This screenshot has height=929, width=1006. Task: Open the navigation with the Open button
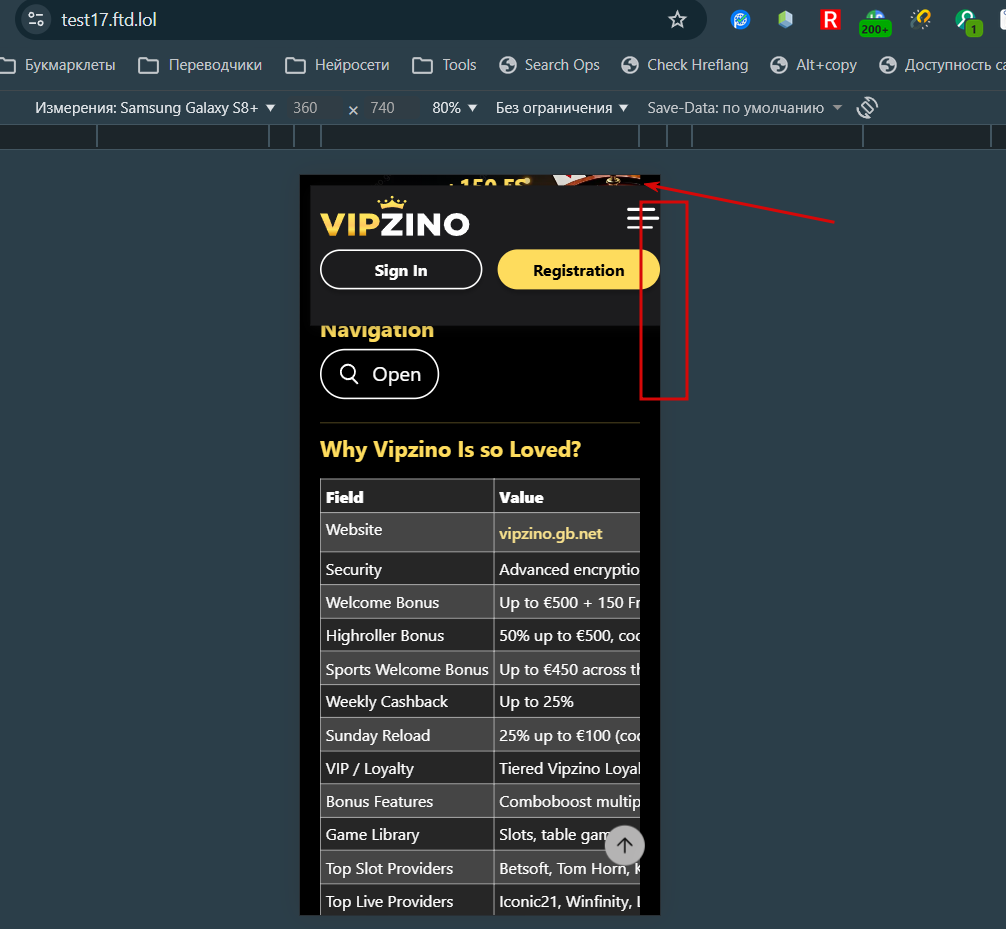[x=379, y=374]
